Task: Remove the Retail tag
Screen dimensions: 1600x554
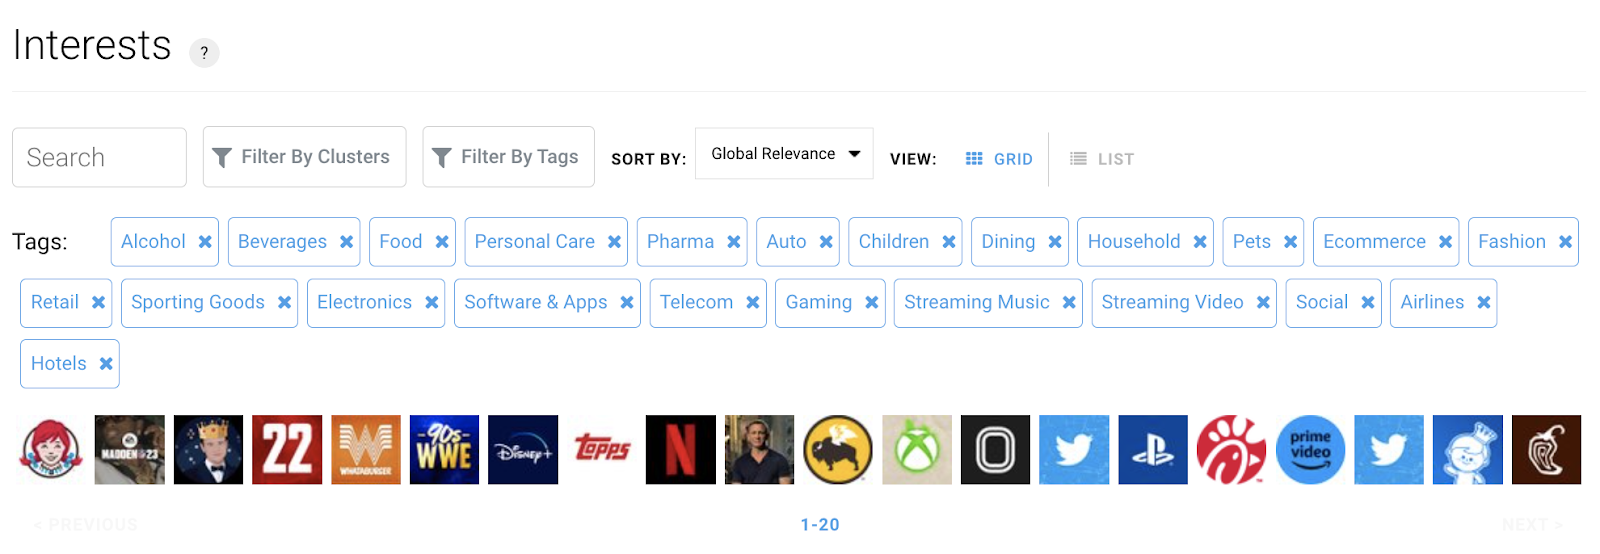Action: (x=98, y=303)
